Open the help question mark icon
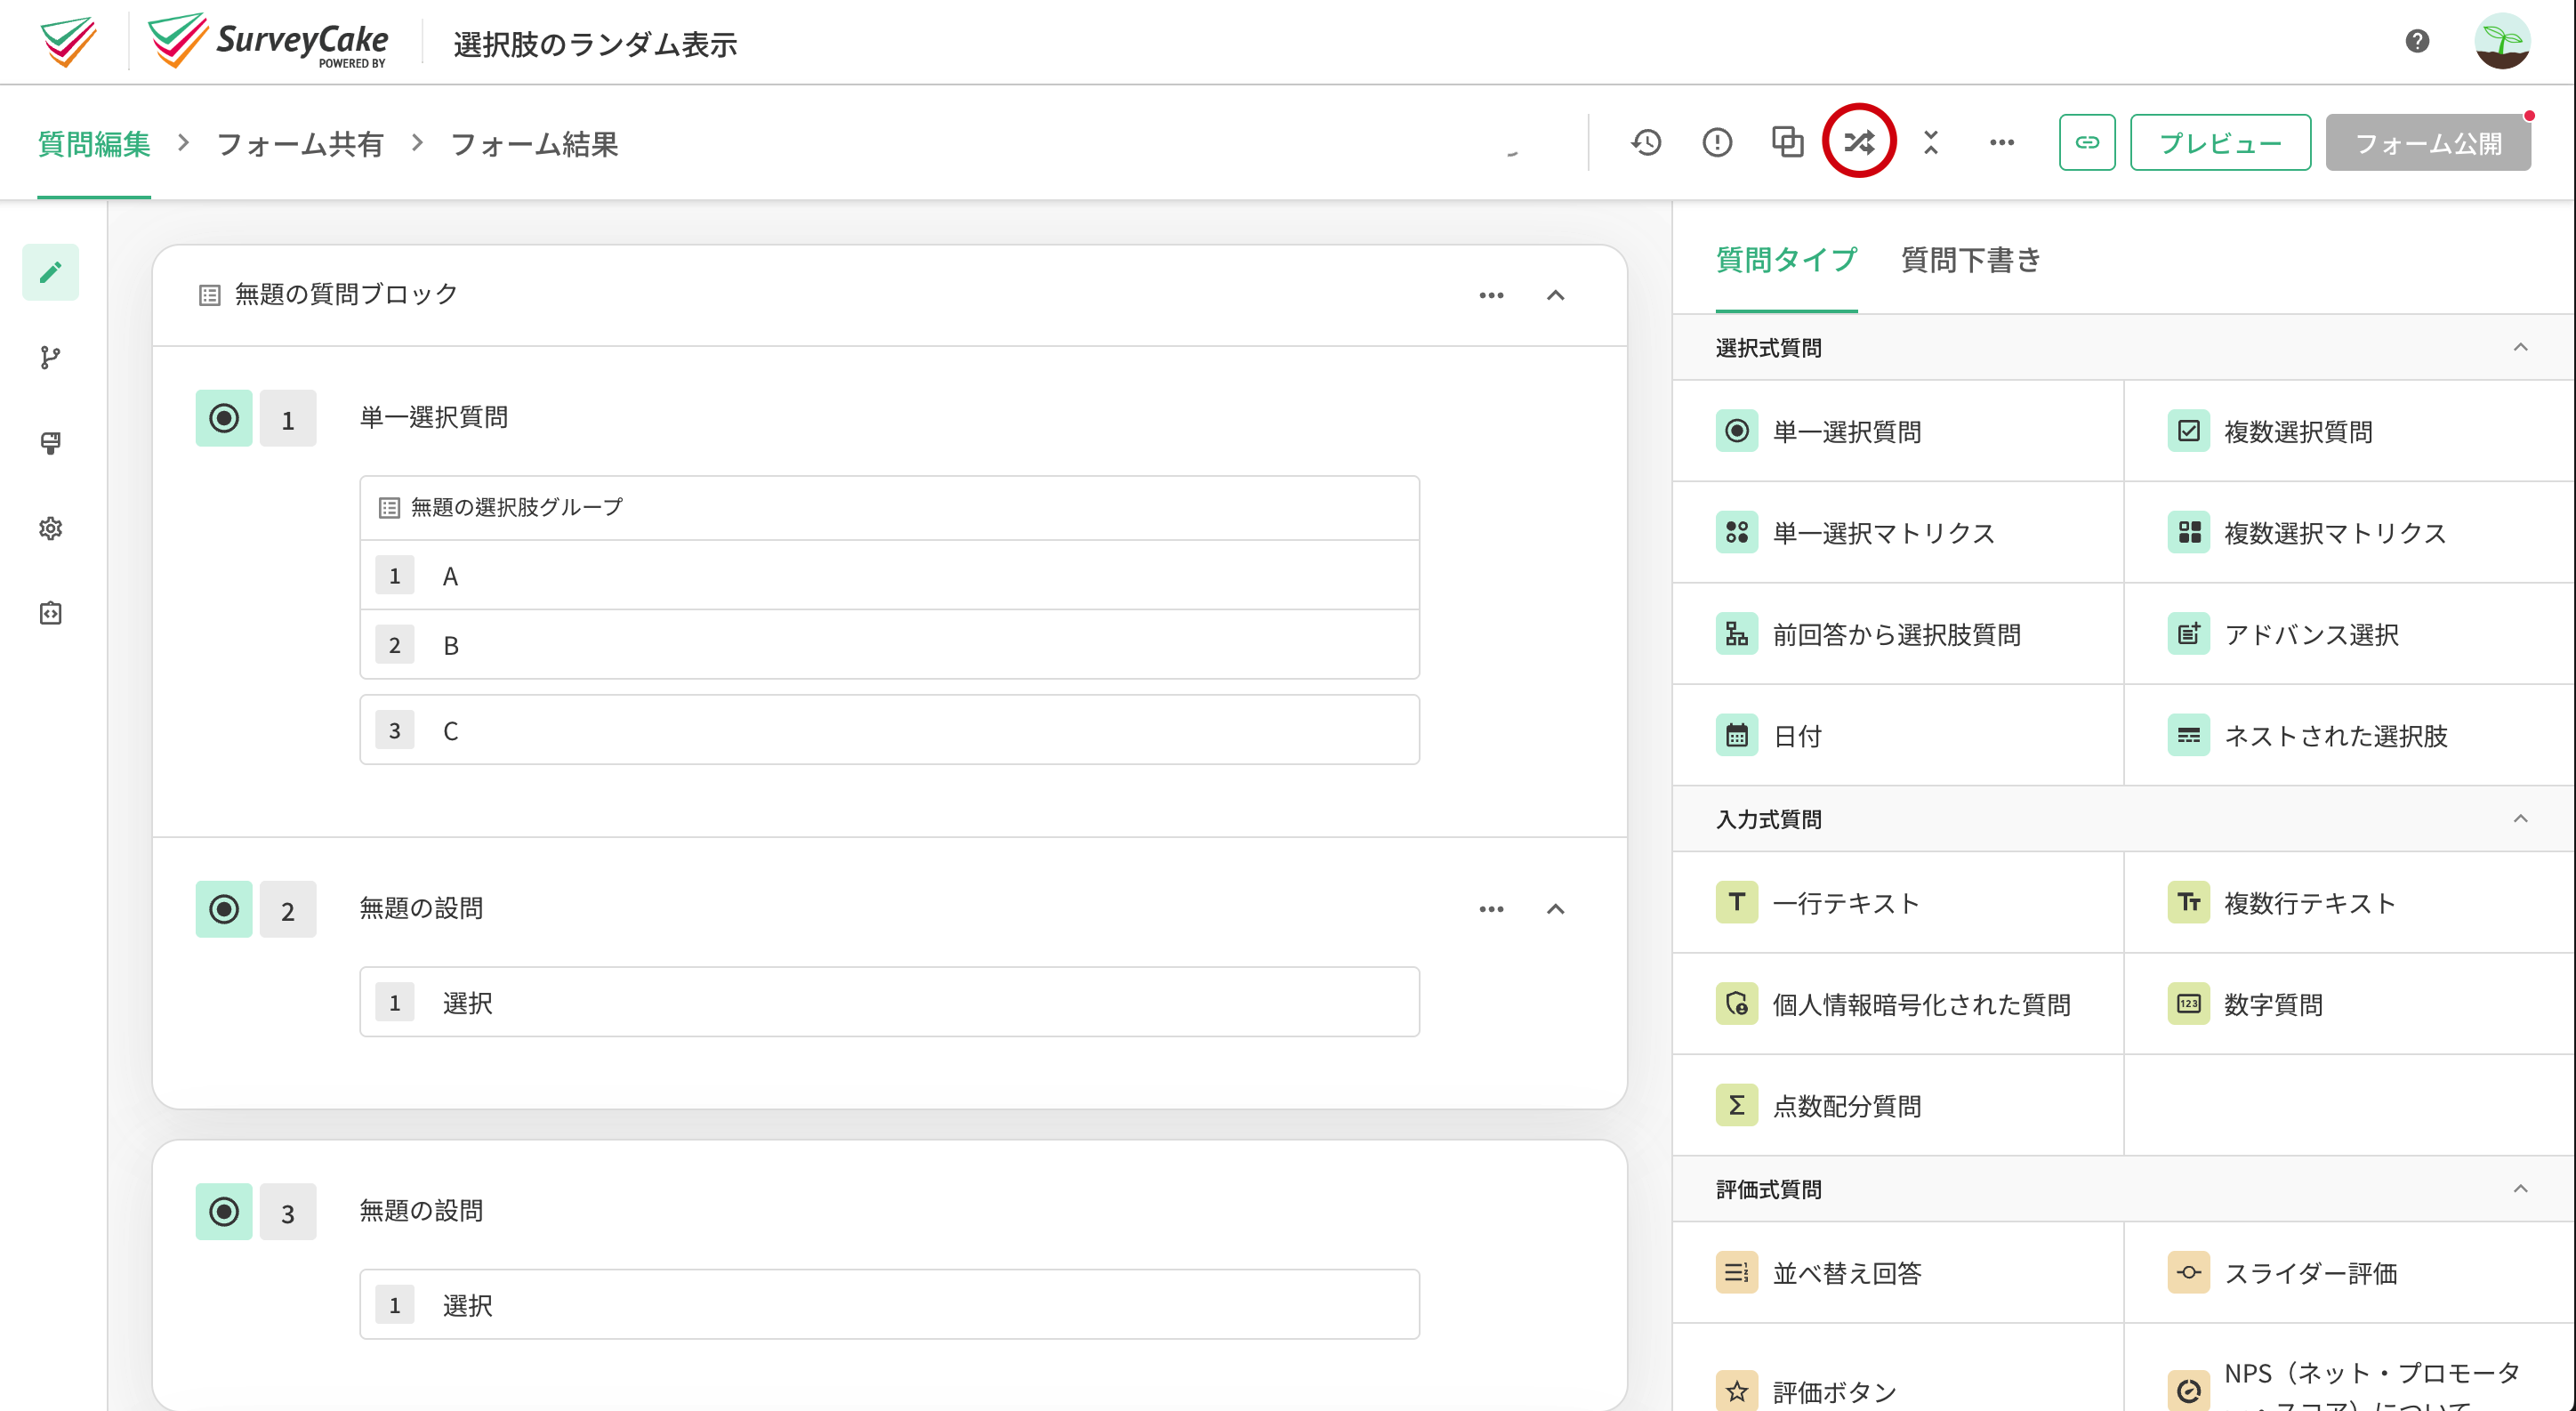2576x1411 pixels. [2417, 41]
